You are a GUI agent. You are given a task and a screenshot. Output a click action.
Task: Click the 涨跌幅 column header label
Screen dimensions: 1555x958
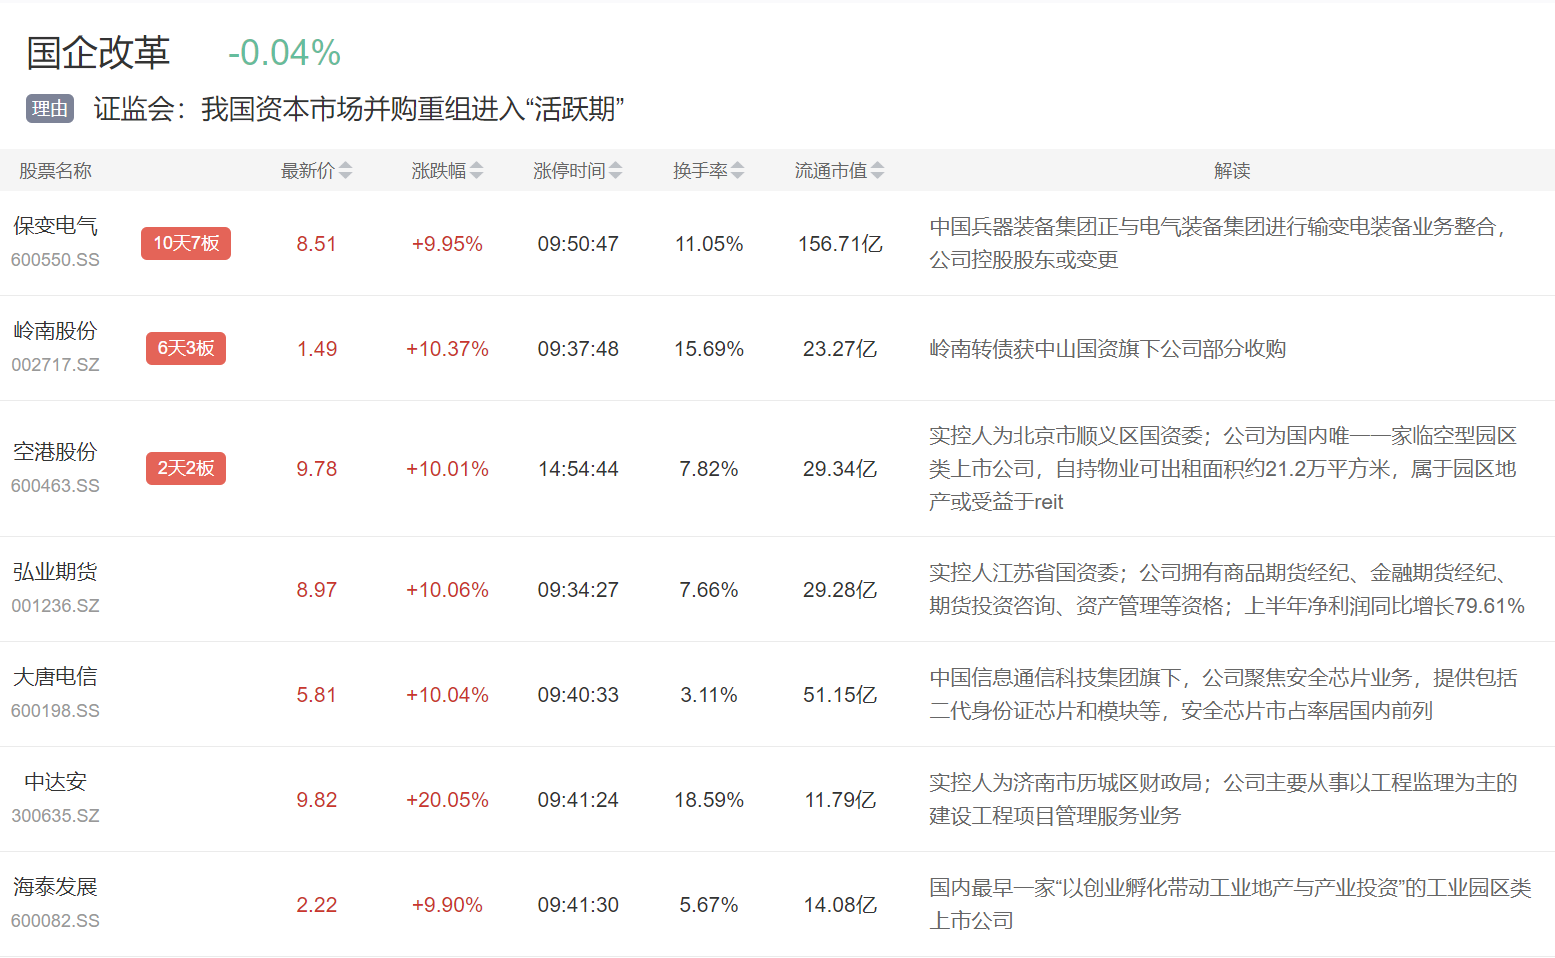click(438, 171)
